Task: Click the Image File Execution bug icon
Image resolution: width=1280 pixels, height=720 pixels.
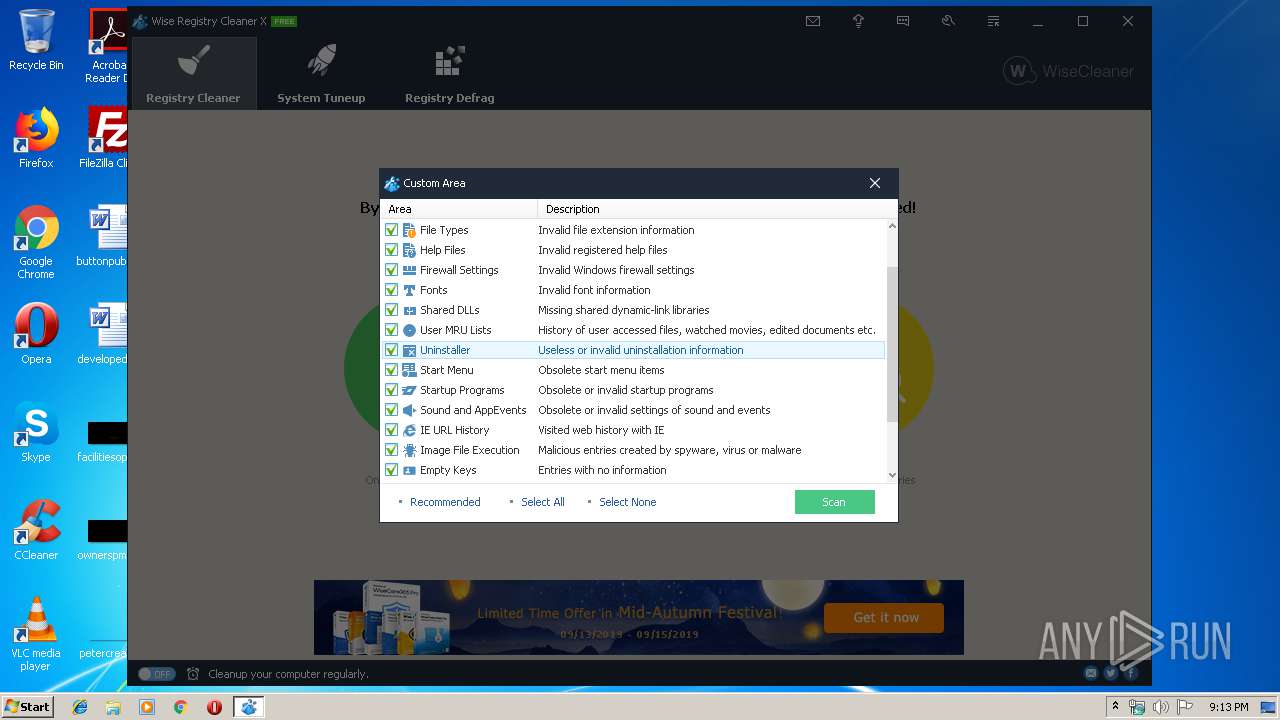Action: point(409,450)
